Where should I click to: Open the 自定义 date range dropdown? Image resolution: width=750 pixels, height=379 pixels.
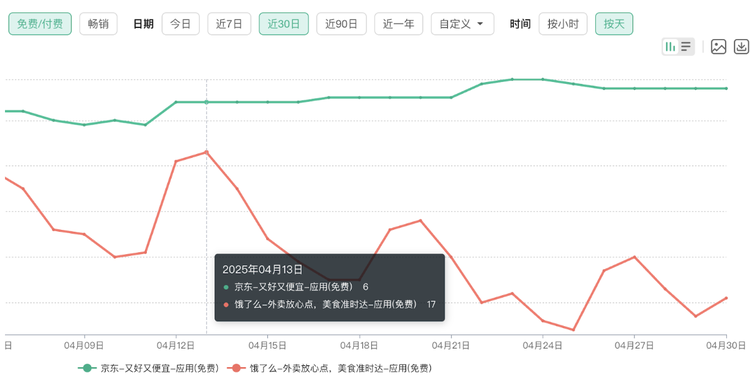pos(462,24)
